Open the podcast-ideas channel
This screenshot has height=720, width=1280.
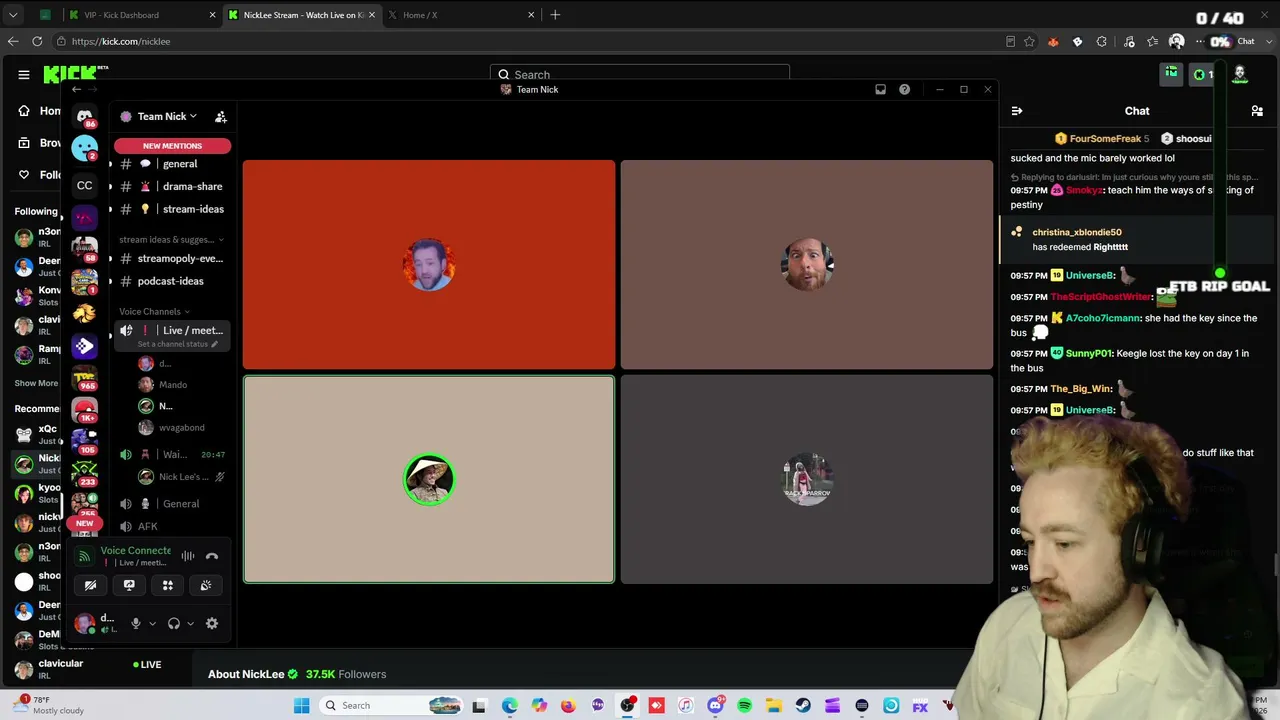[x=172, y=282]
